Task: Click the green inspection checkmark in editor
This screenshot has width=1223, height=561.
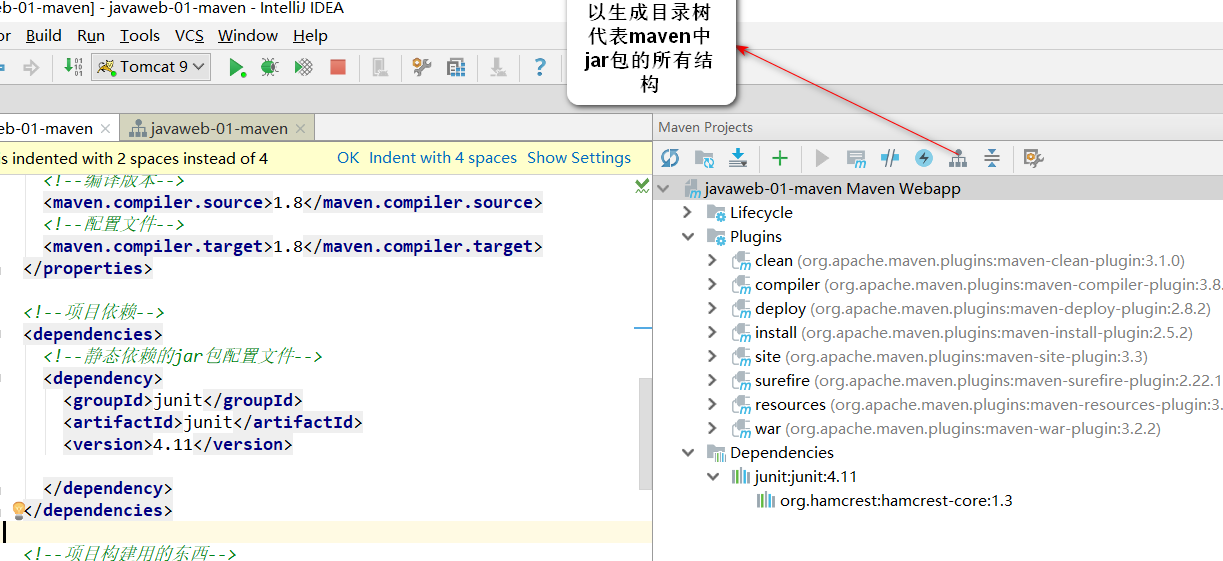Action: 642,186
